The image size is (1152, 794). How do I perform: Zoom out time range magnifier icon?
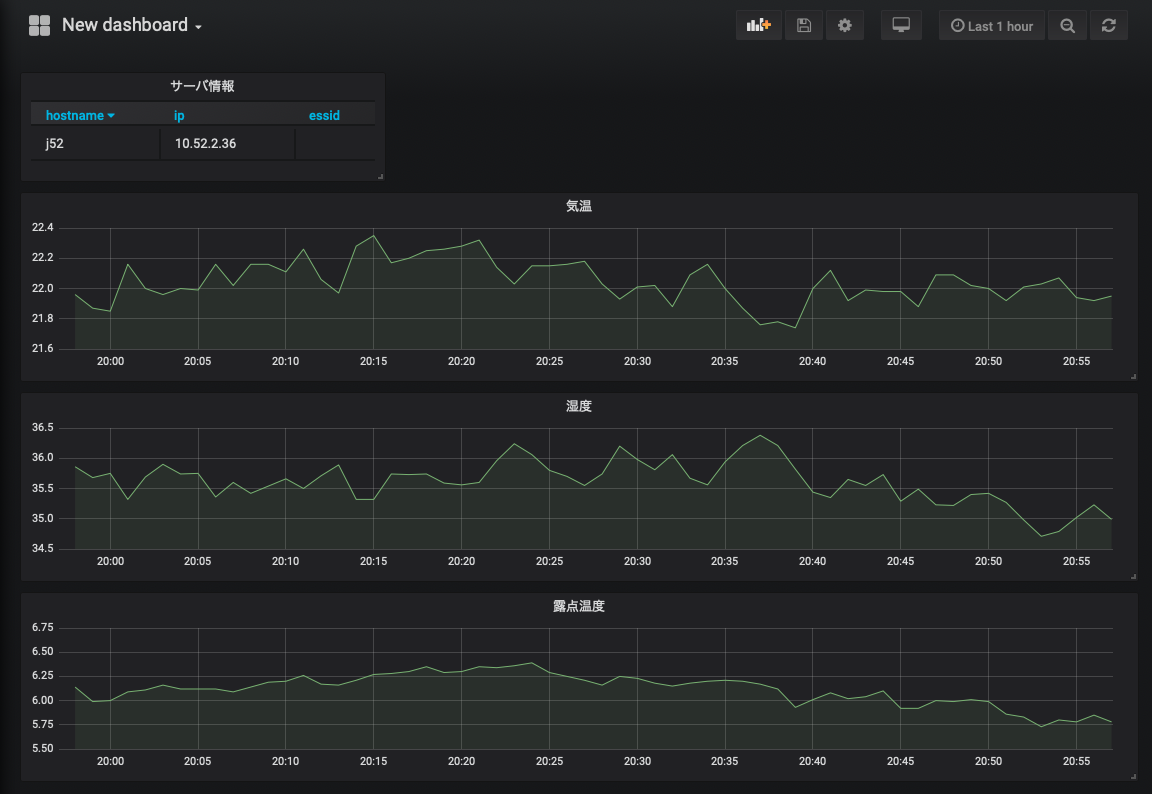[x=1067, y=26]
